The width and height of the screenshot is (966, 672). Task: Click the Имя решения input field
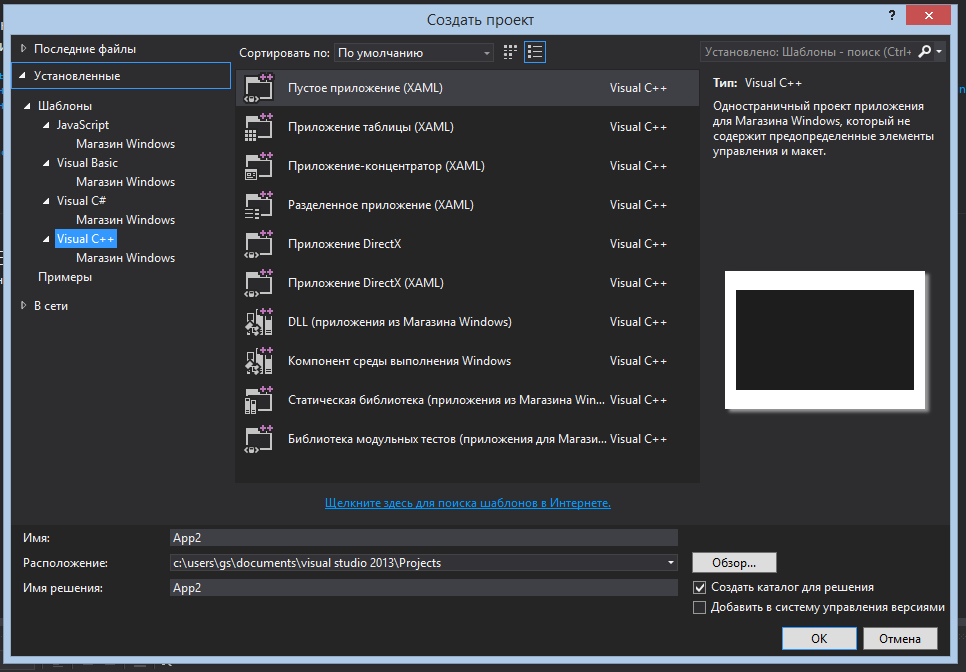pyautogui.click(x=424, y=588)
